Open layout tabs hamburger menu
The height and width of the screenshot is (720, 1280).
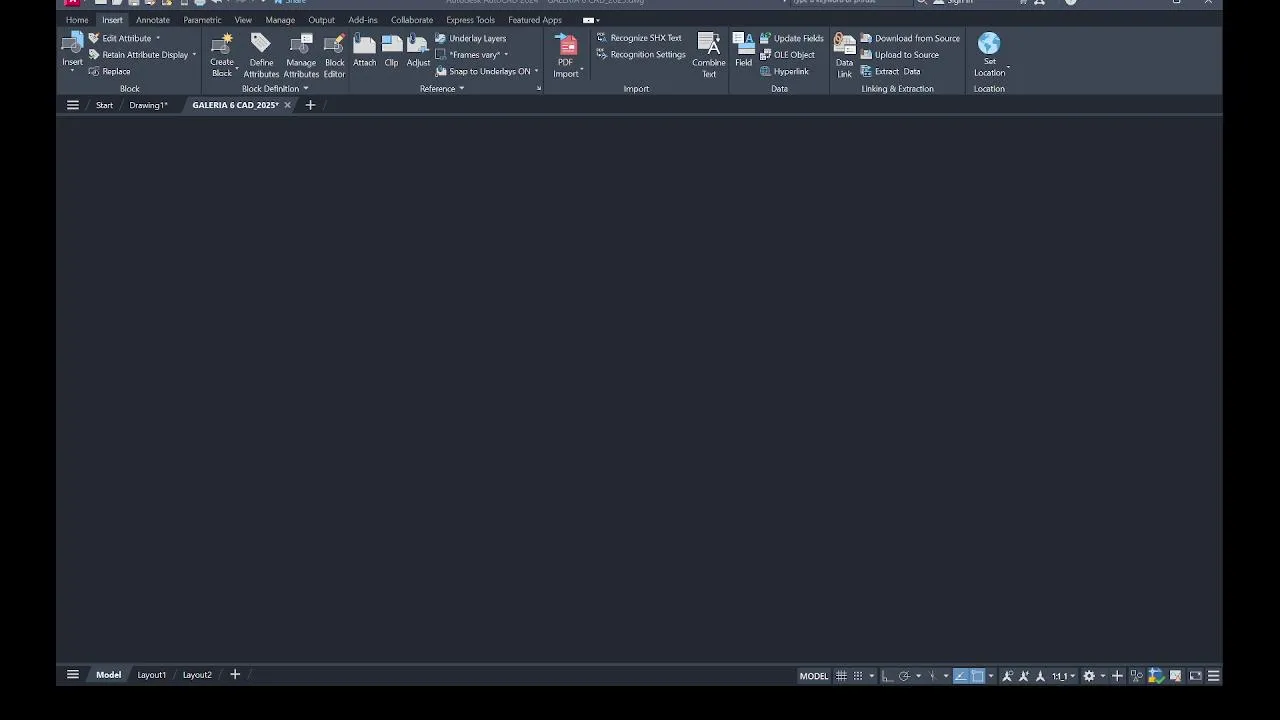[72, 675]
